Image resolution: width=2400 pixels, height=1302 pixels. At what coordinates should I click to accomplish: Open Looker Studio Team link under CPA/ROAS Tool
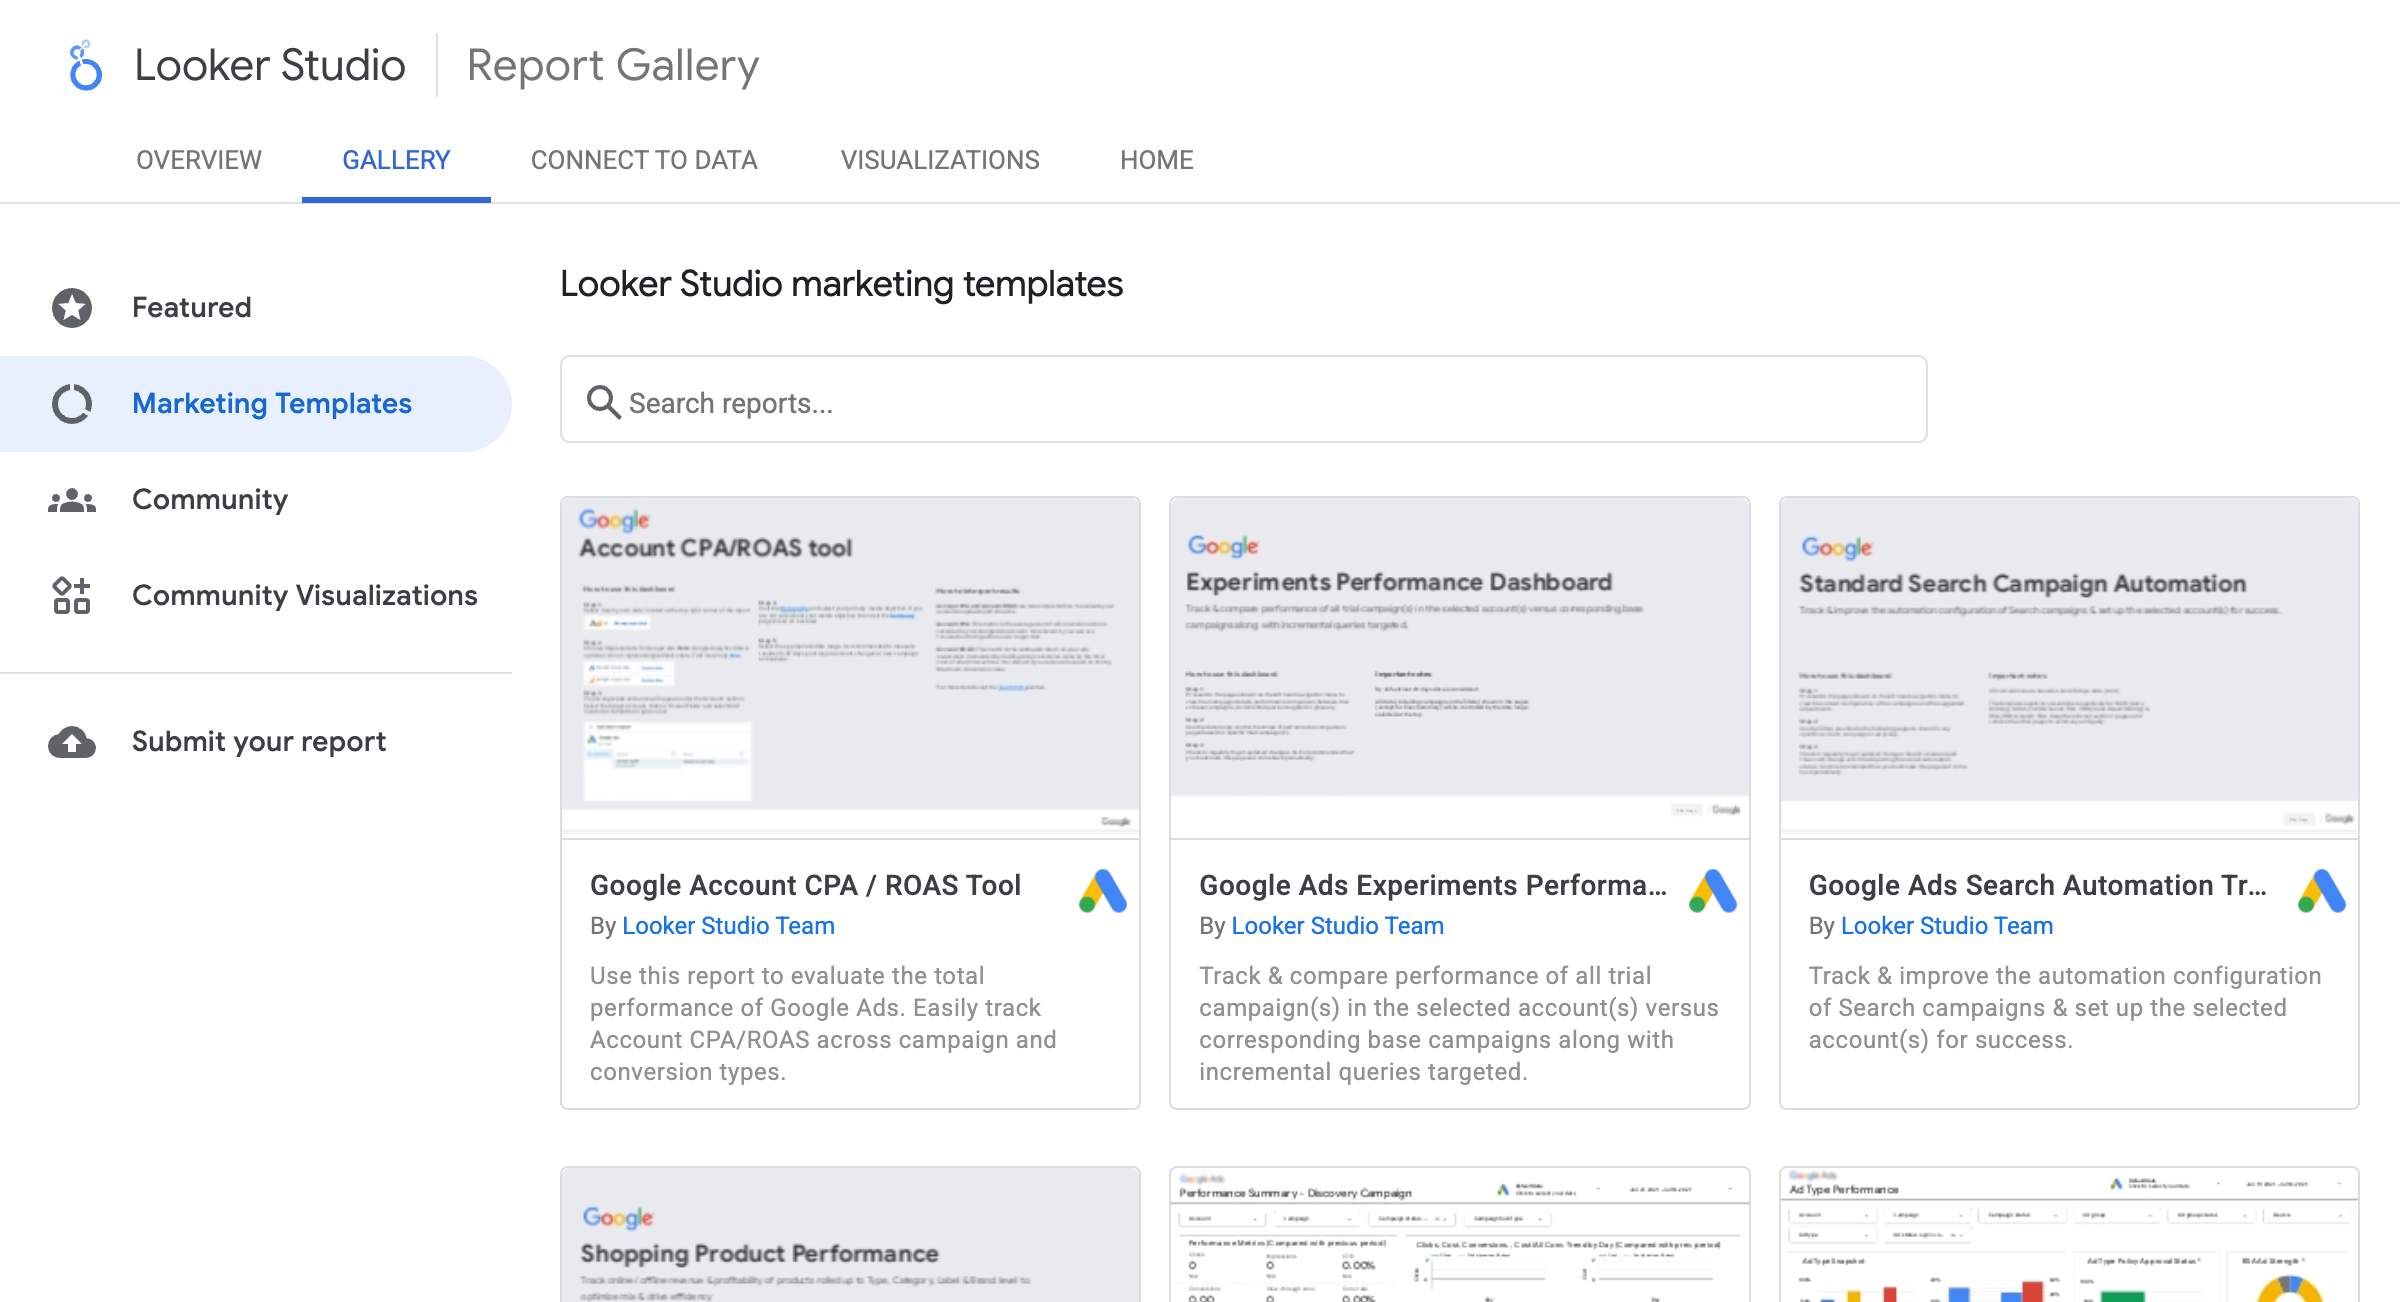(728, 926)
